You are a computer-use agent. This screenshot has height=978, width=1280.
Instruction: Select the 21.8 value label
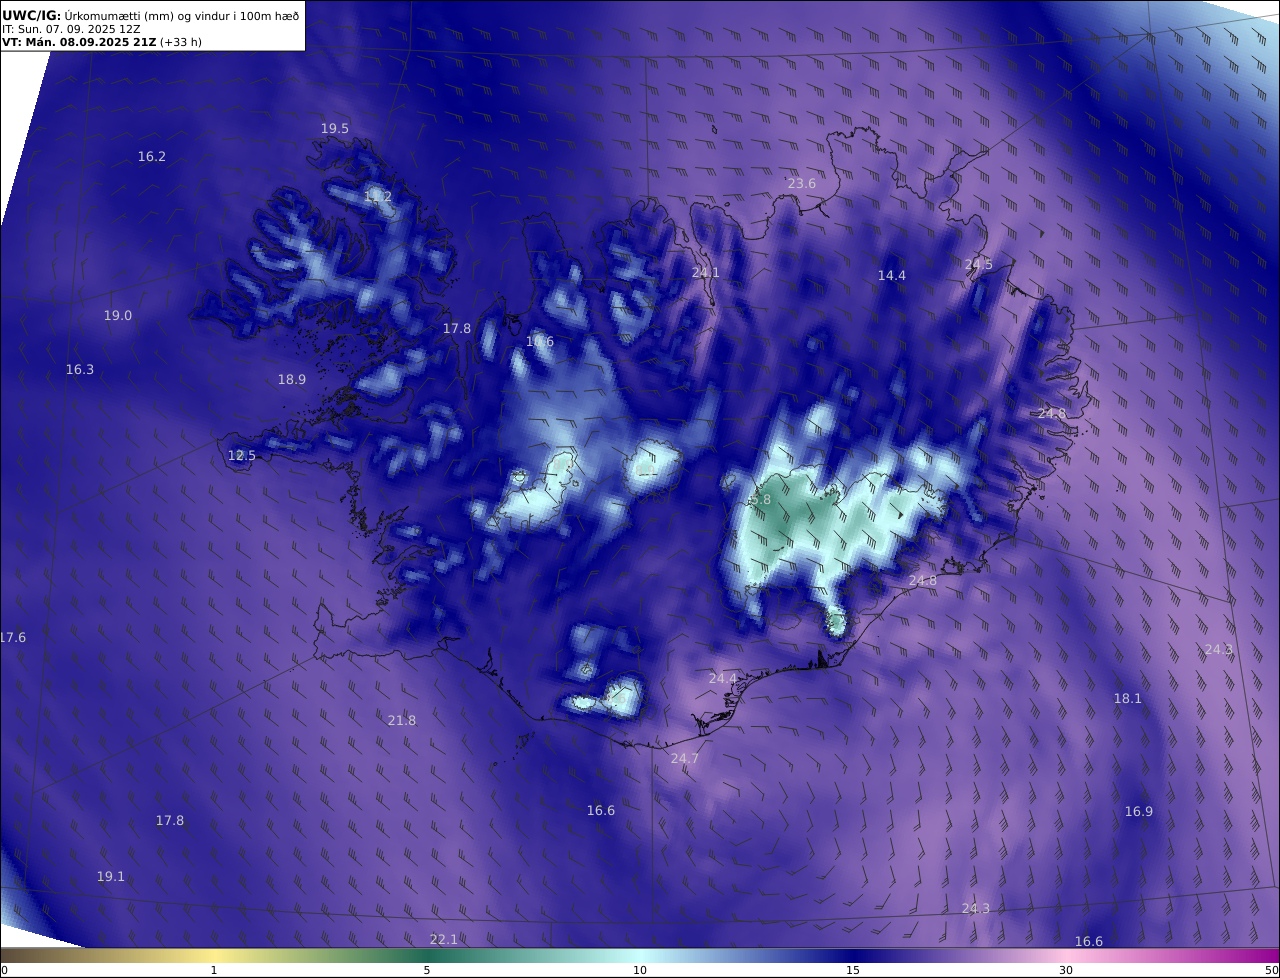point(402,721)
